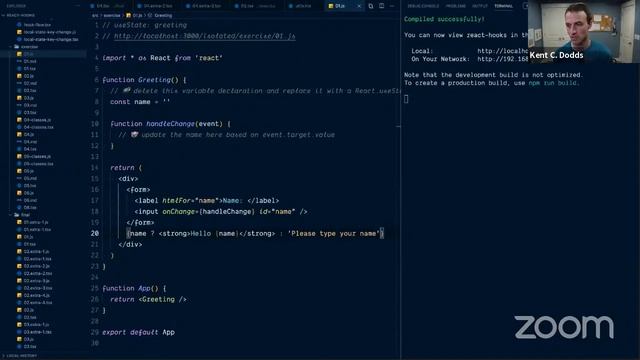Image resolution: width=640 pixels, height=360 pixels.
Task: Open 03-classes.js in the explorer
Action: coord(37,120)
